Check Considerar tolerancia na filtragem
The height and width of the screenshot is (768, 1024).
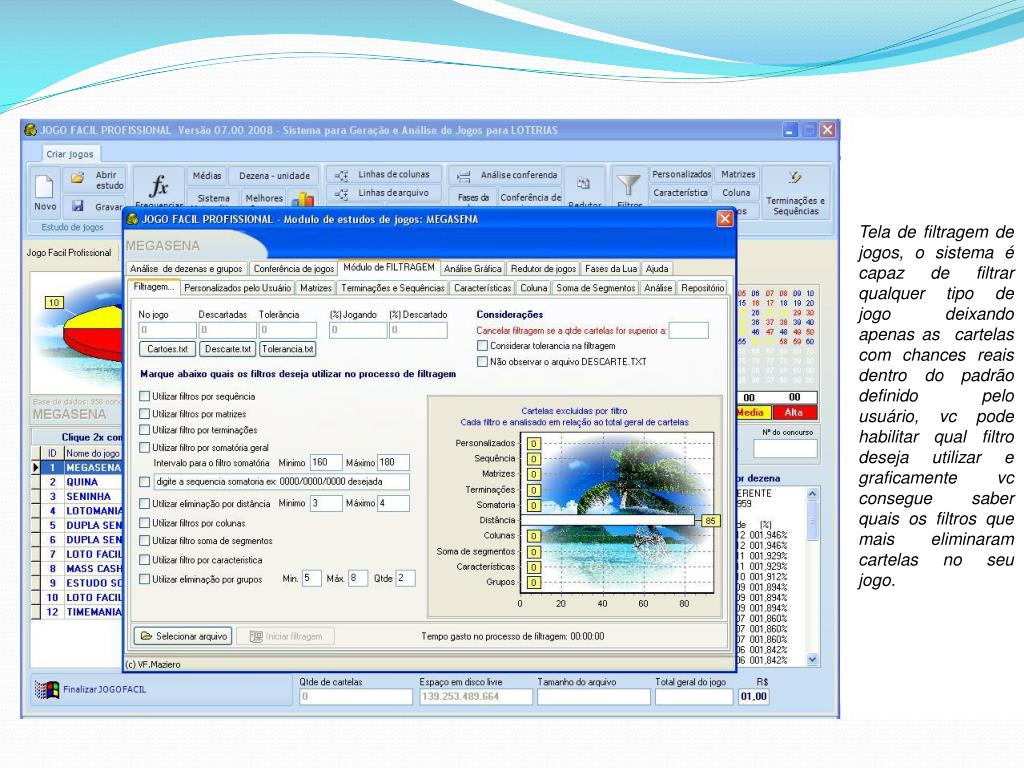pyautogui.click(x=483, y=345)
